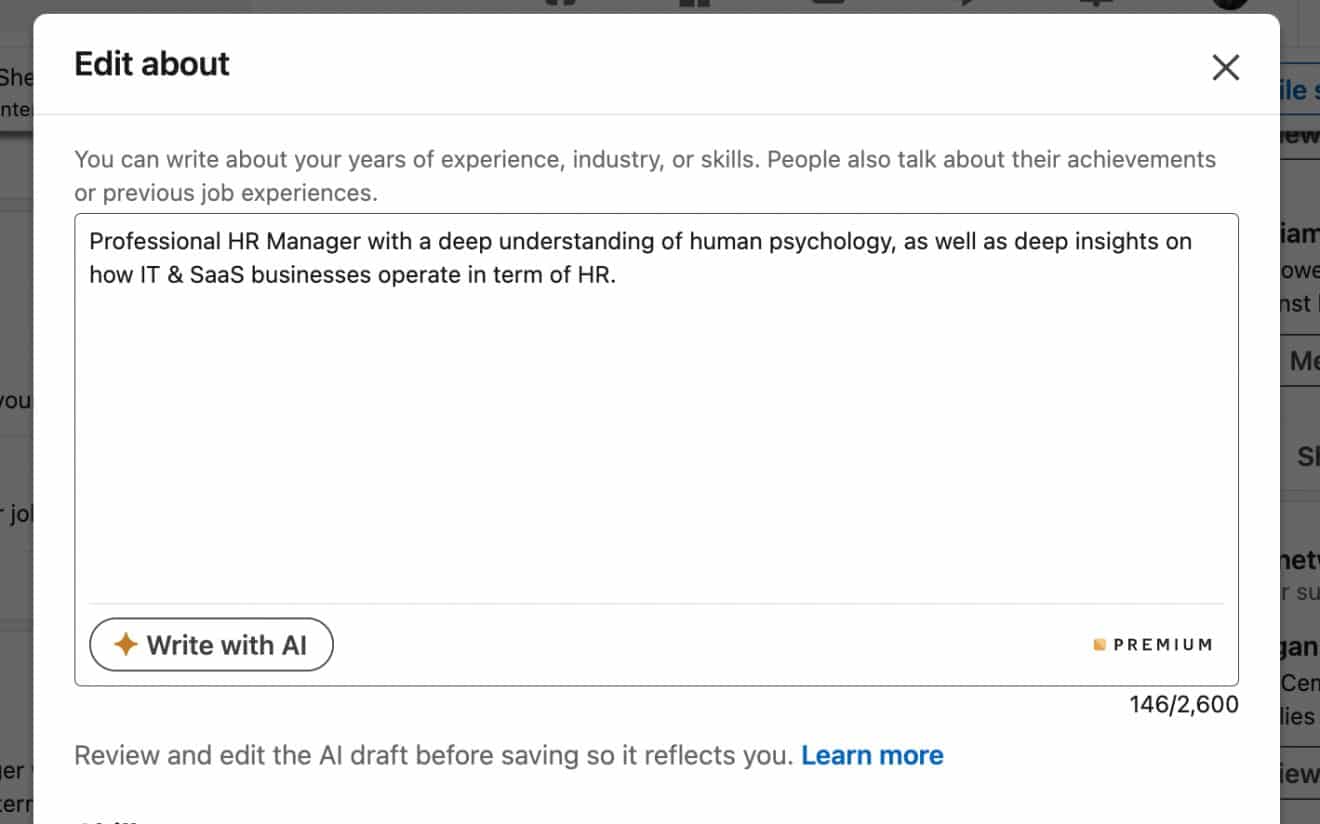Select the character count 146/2,600

1184,704
